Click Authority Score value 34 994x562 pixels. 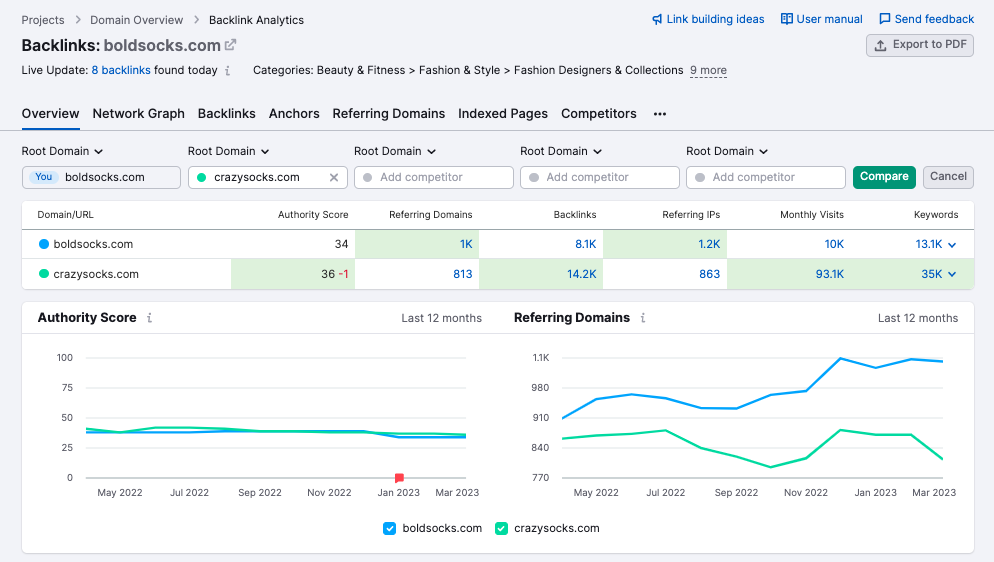342,244
